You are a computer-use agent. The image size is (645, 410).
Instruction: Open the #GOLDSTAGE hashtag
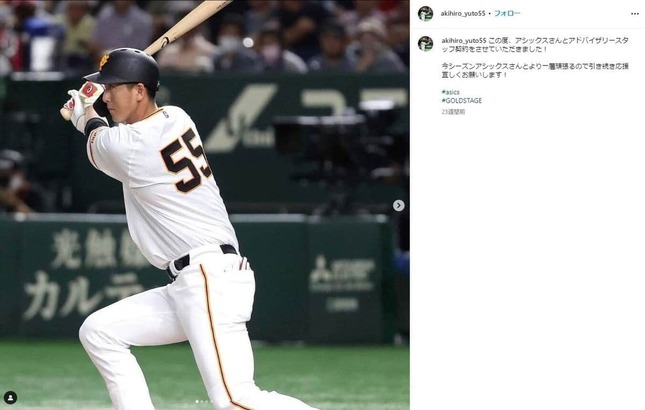click(x=462, y=100)
